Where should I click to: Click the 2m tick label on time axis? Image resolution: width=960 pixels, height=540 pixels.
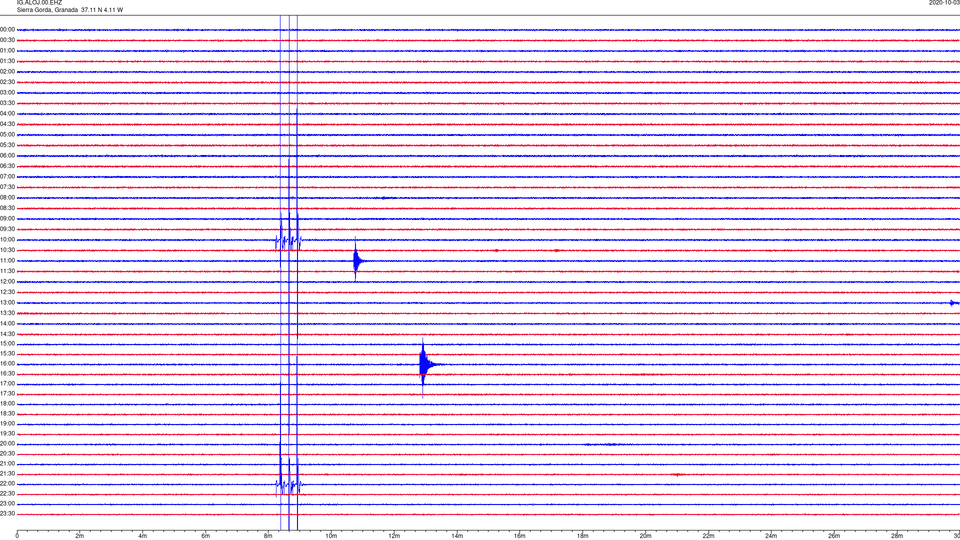coord(80,536)
